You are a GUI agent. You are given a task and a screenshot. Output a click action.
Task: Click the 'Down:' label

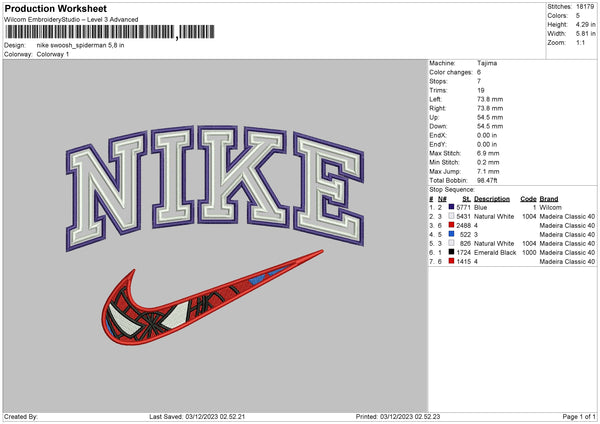(438, 126)
